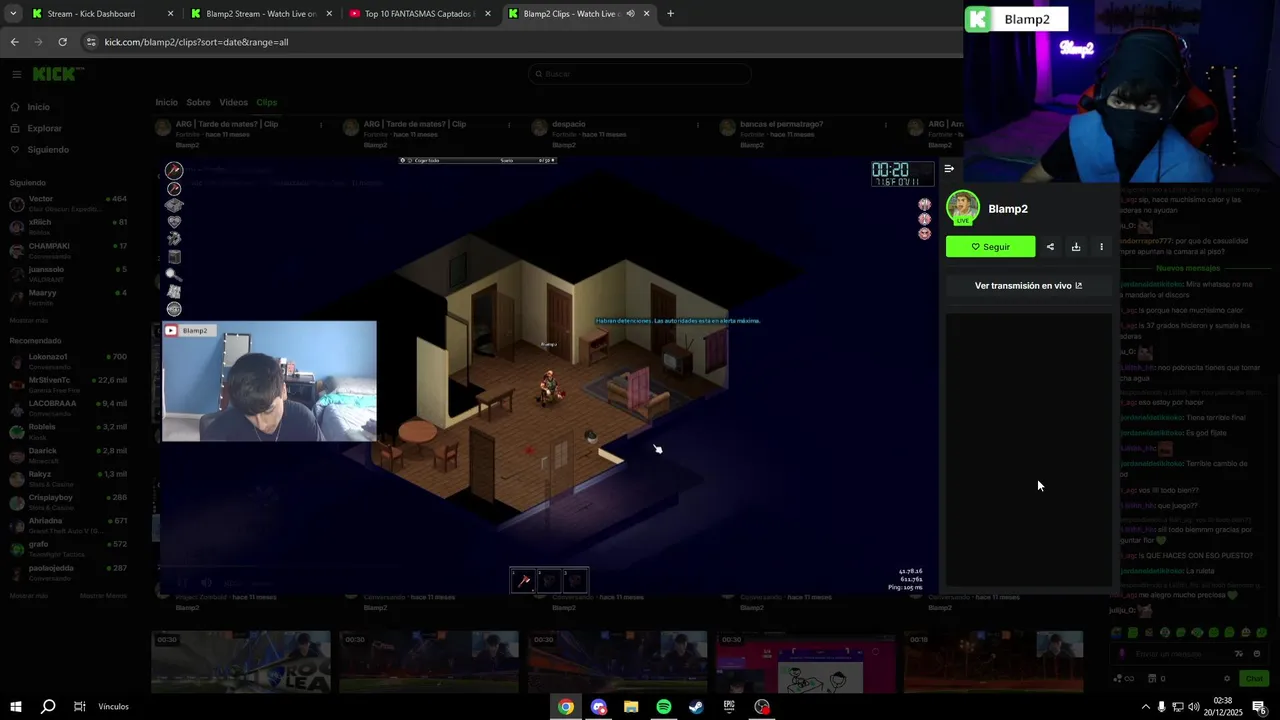The width and height of the screenshot is (1280, 720).
Task: Mute the Blamp2 Clips tab audio icon
Action: pyautogui.click(x=630, y=14)
